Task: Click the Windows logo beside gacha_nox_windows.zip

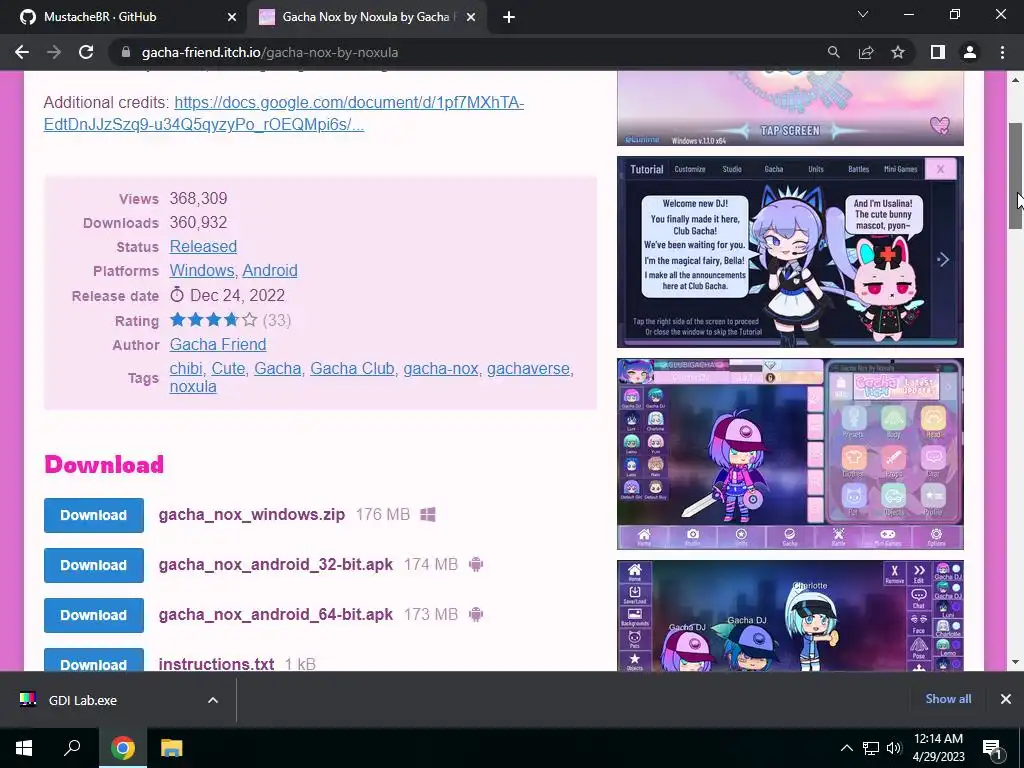Action: (x=428, y=515)
